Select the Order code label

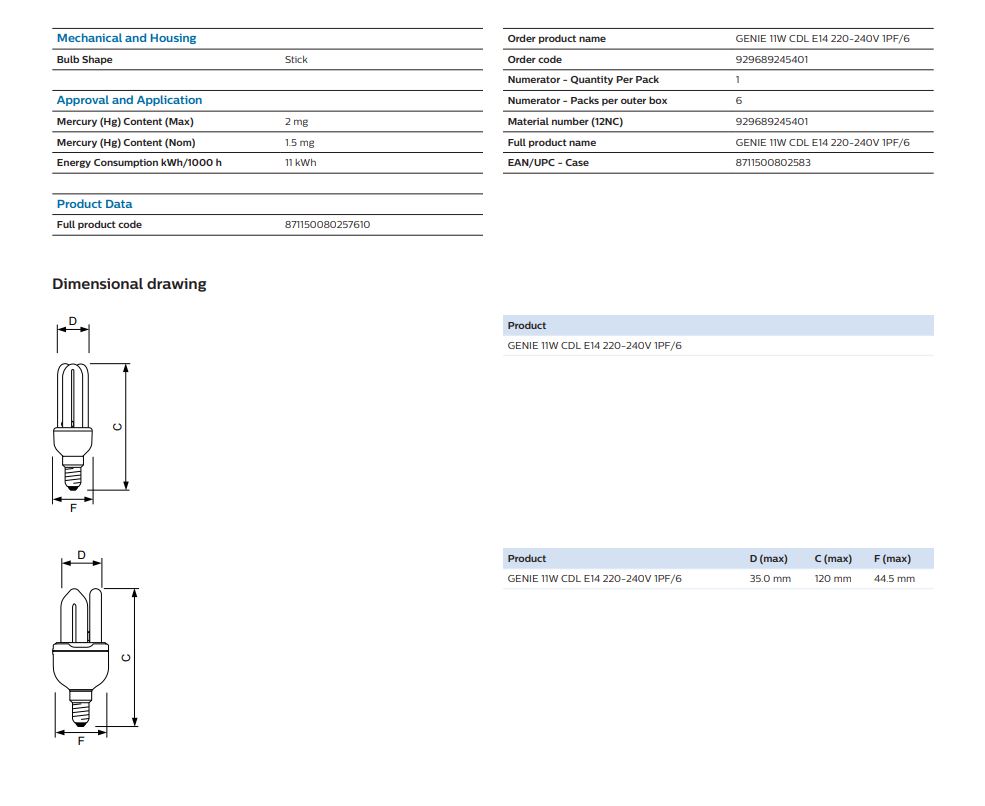[535, 60]
